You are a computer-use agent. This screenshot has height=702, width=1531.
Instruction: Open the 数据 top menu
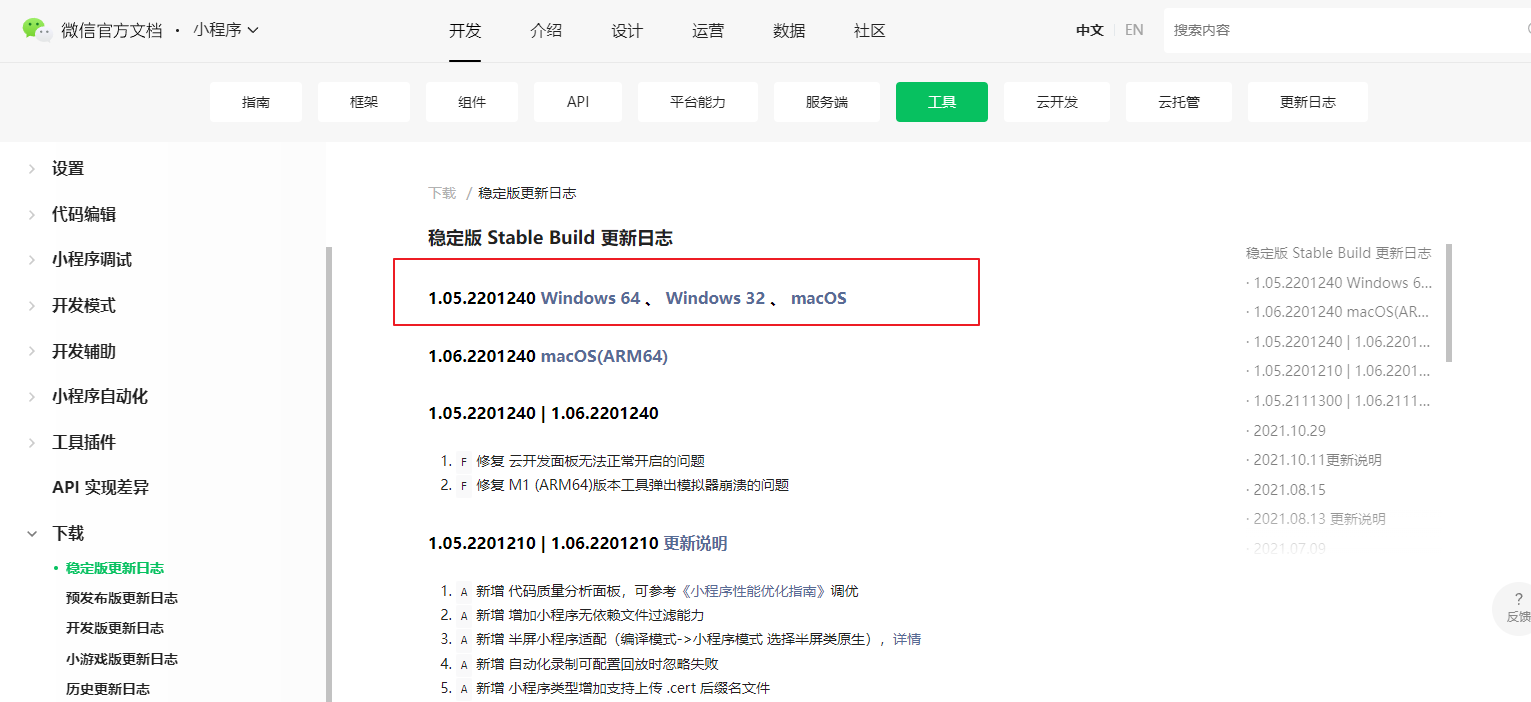point(789,31)
